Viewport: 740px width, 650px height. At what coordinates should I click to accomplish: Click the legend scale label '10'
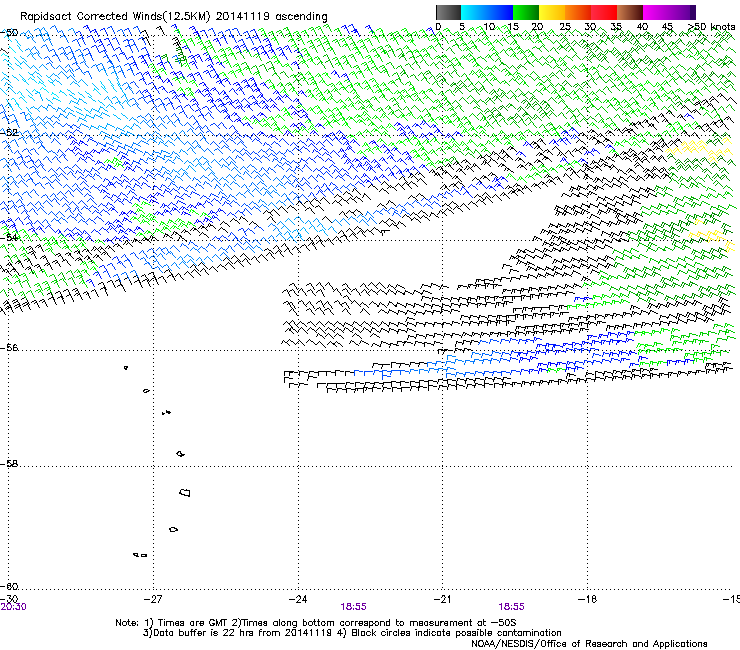[x=489, y=26]
